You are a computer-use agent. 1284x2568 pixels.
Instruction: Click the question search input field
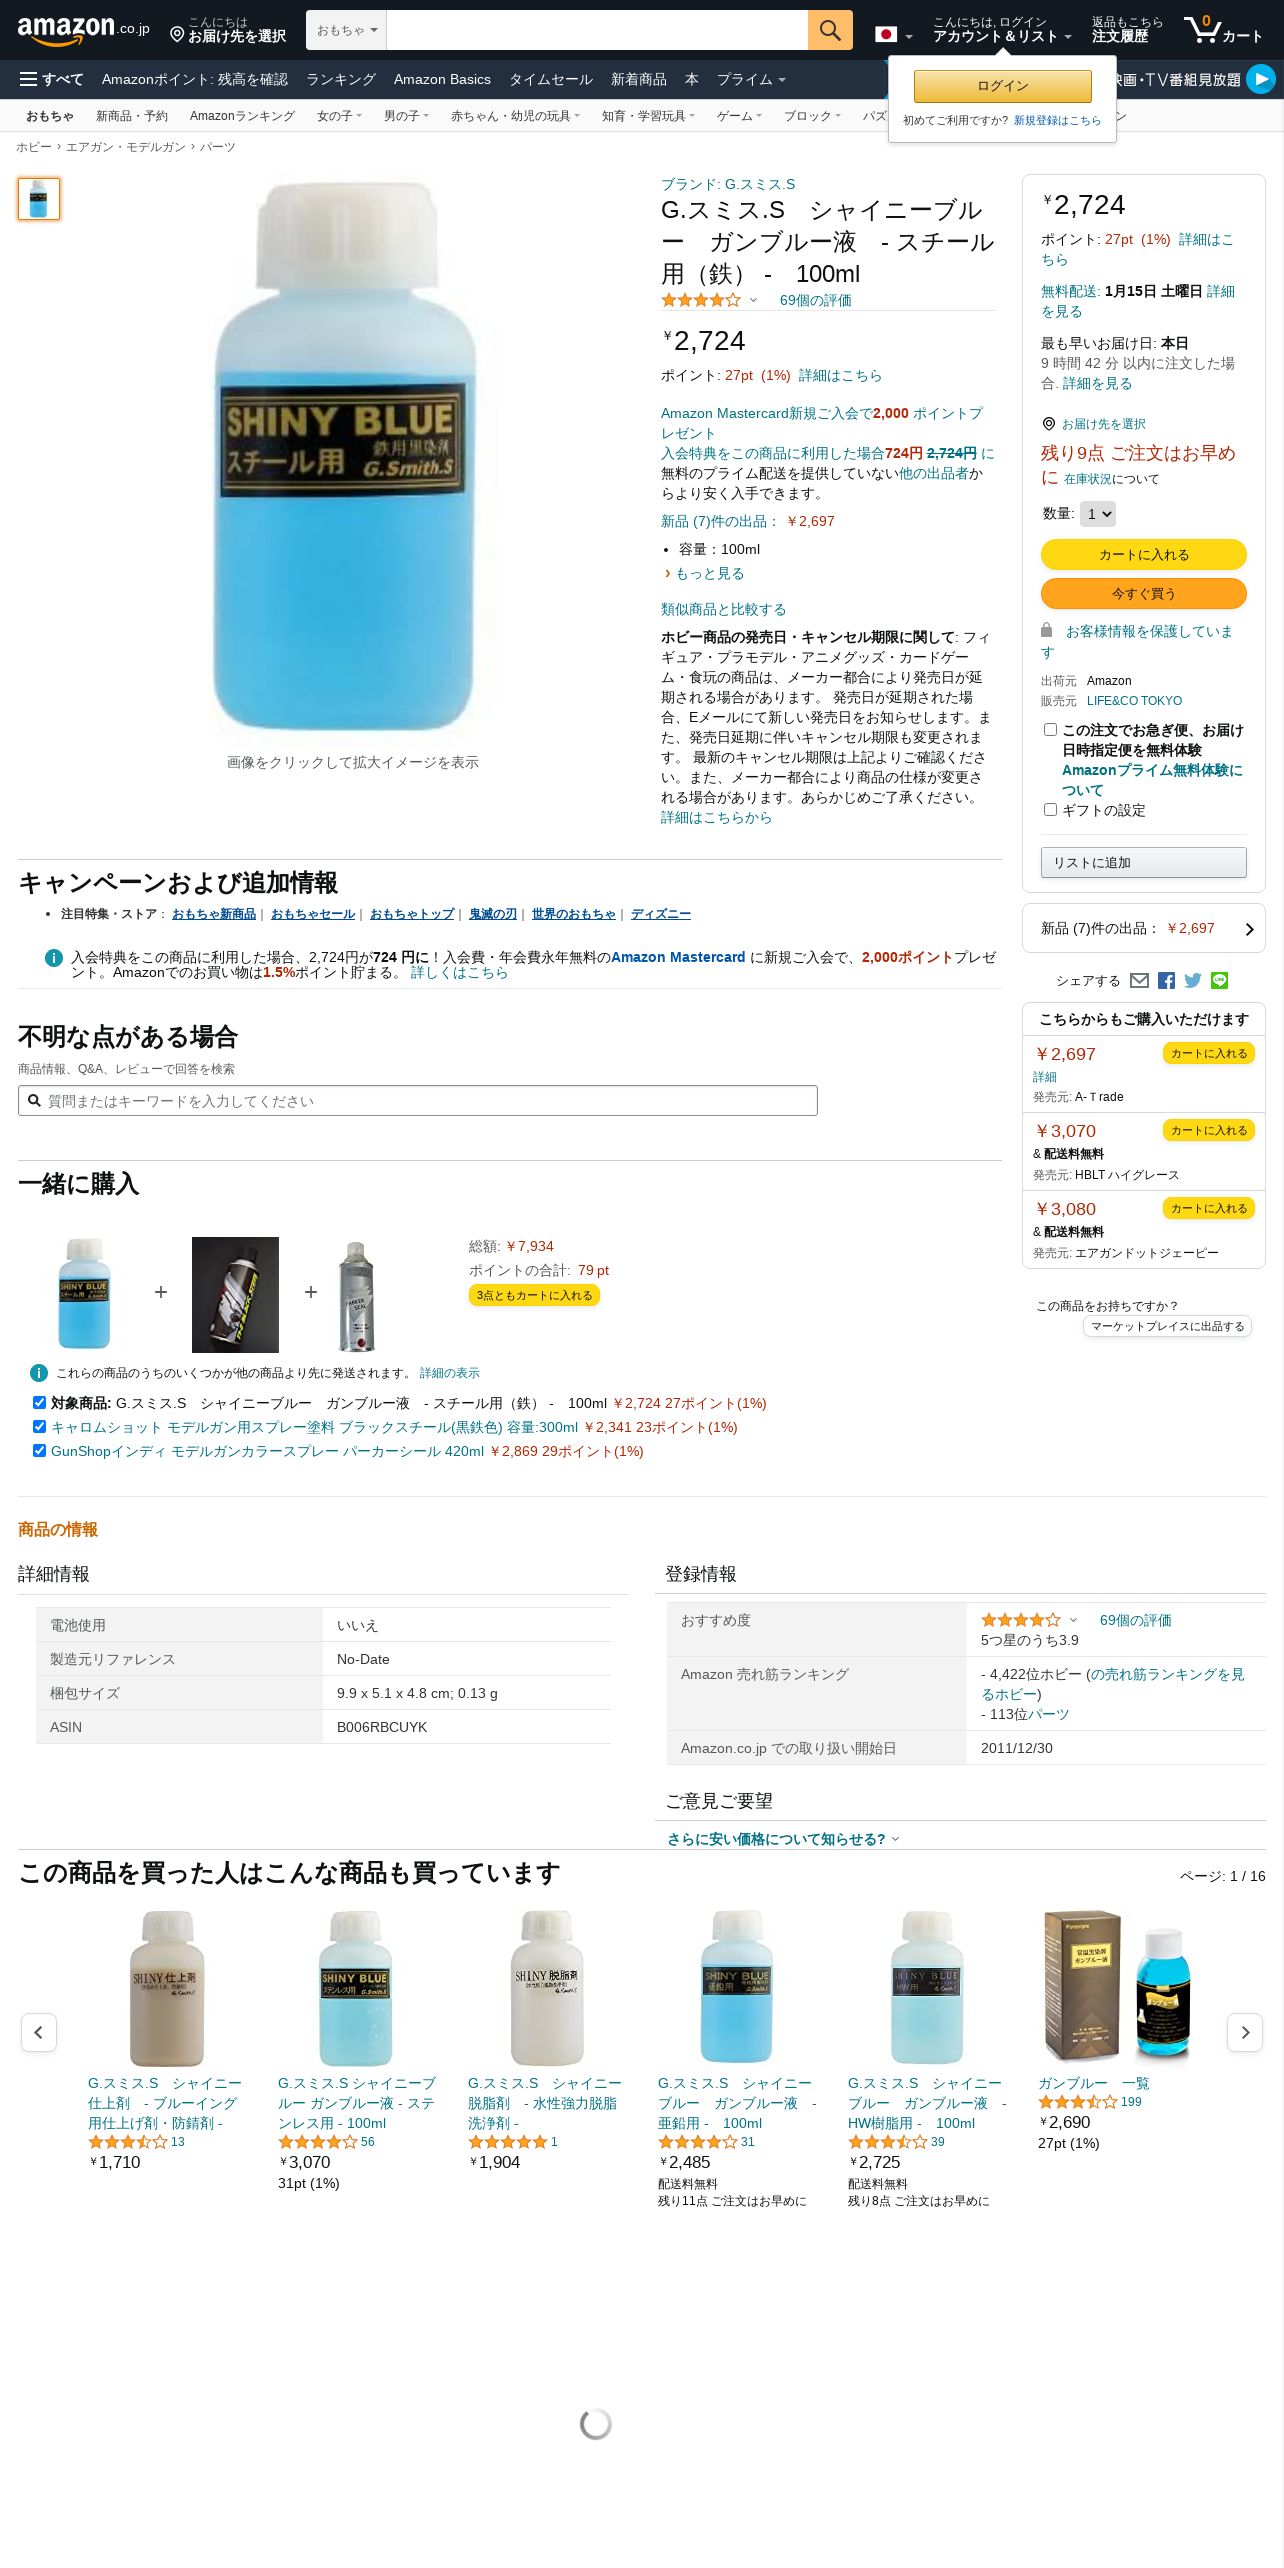click(x=418, y=1100)
